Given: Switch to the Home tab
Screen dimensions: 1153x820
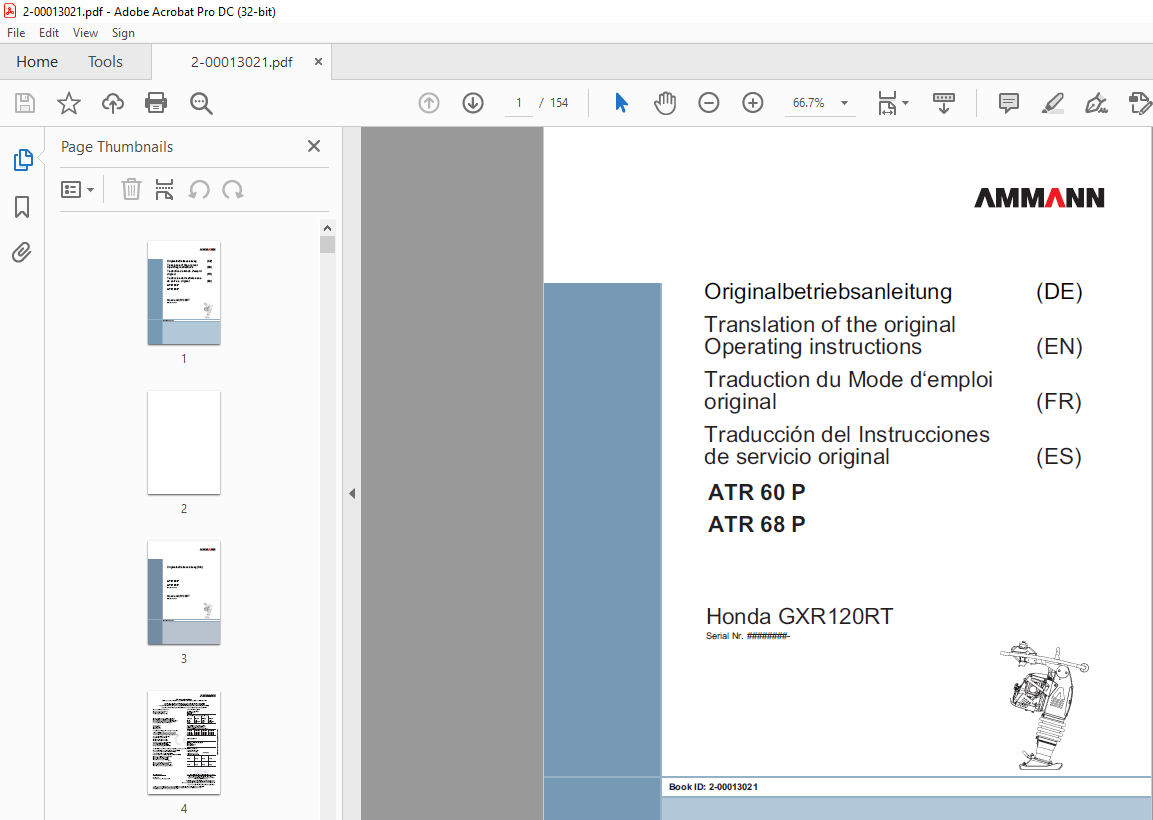Looking at the screenshot, I should click(37, 62).
